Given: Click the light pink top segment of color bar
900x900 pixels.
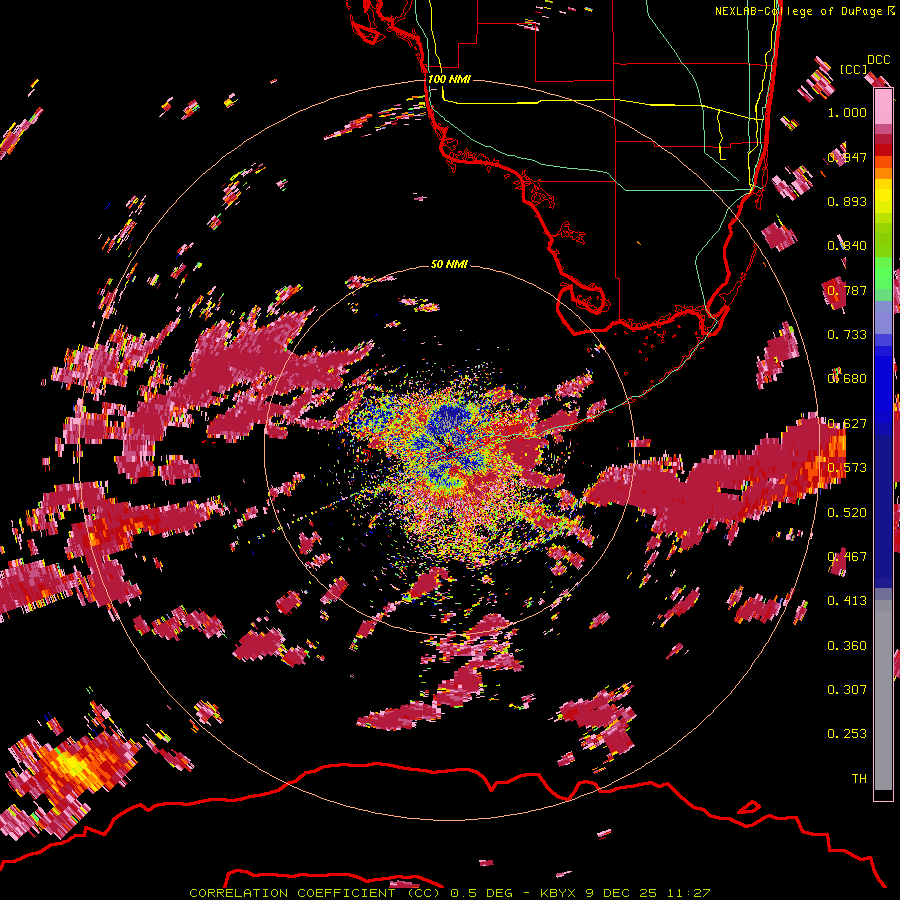Looking at the screenshot, I should tap(883, 106).
